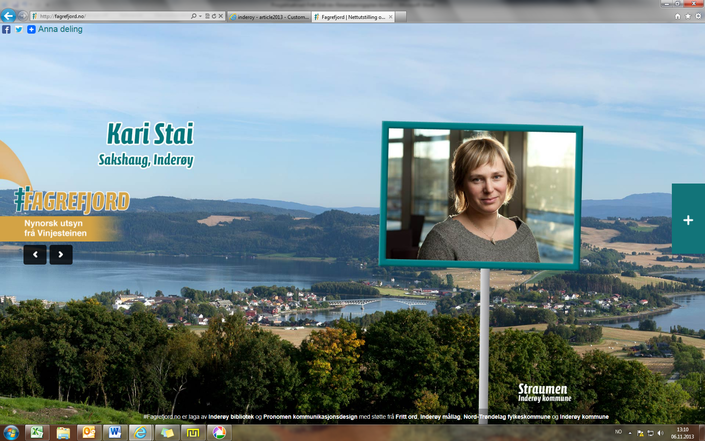
Task: Open address bar autocomplete dropdown arrow
Action: click(200, 16)
